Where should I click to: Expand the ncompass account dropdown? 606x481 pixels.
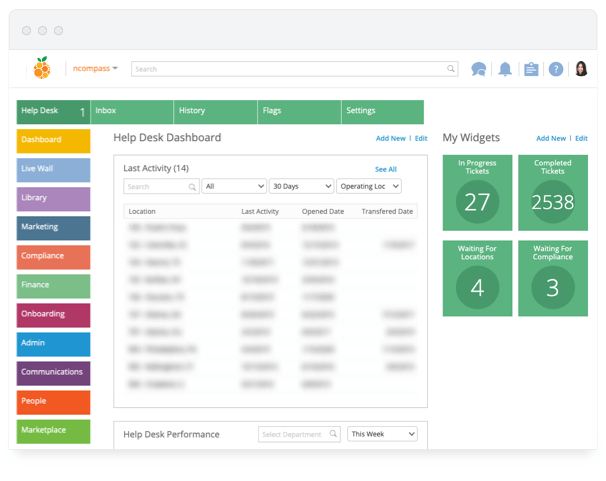click(95, 68)
